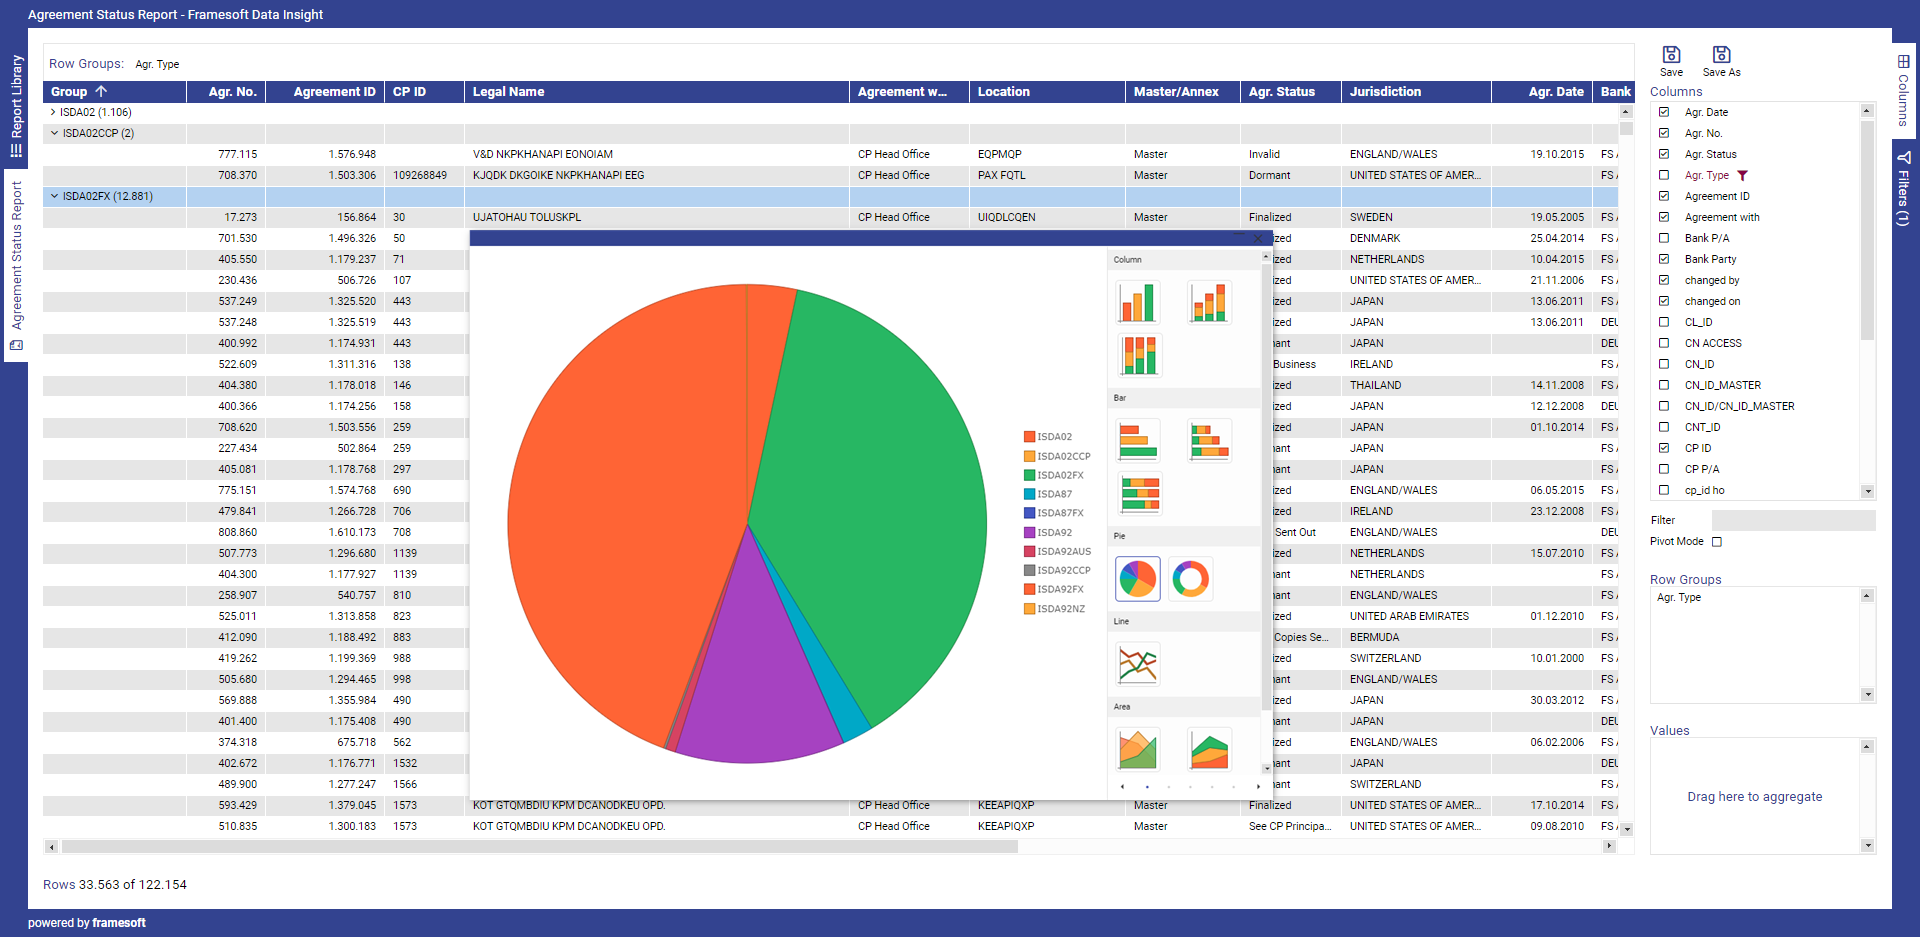Click the grid vertical scrollbar down arrow
1920x937 pixels.
click(x=1626, y=829)
